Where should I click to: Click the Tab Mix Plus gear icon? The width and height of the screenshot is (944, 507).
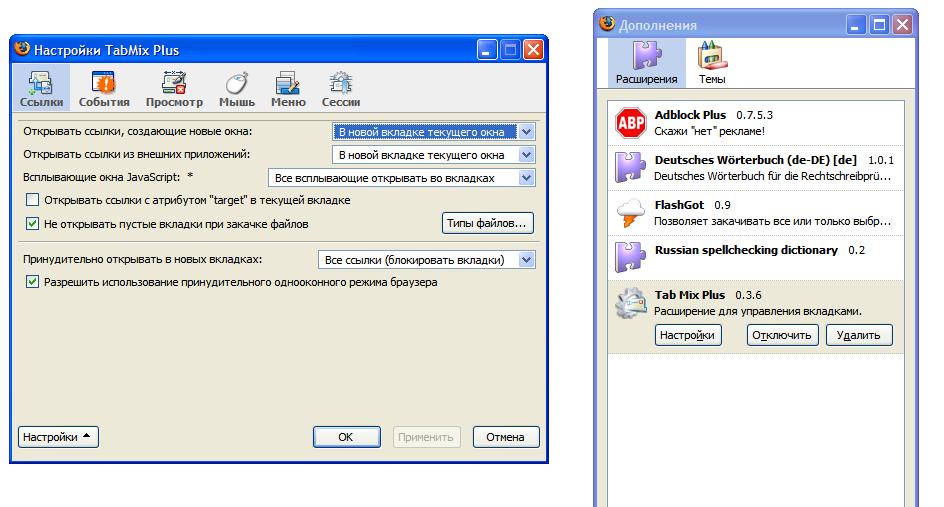point(630,303)
